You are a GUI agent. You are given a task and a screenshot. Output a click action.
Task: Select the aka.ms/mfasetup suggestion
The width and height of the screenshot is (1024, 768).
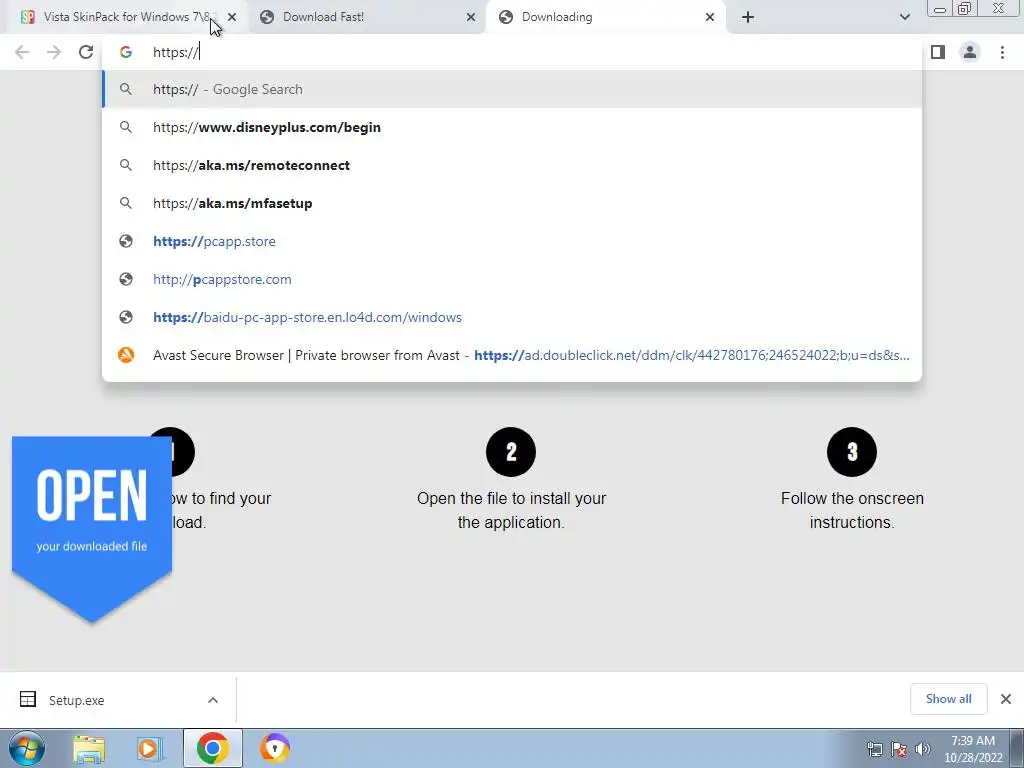(512, 203)
